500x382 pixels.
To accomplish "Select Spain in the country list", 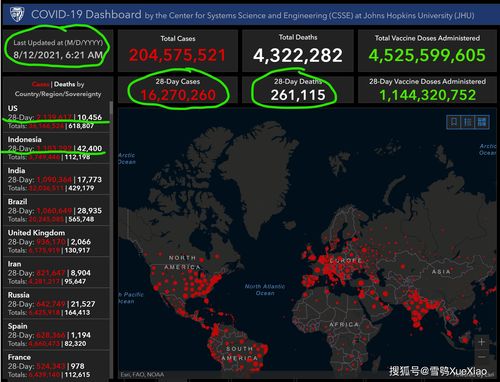I will (x=56, y=335).
